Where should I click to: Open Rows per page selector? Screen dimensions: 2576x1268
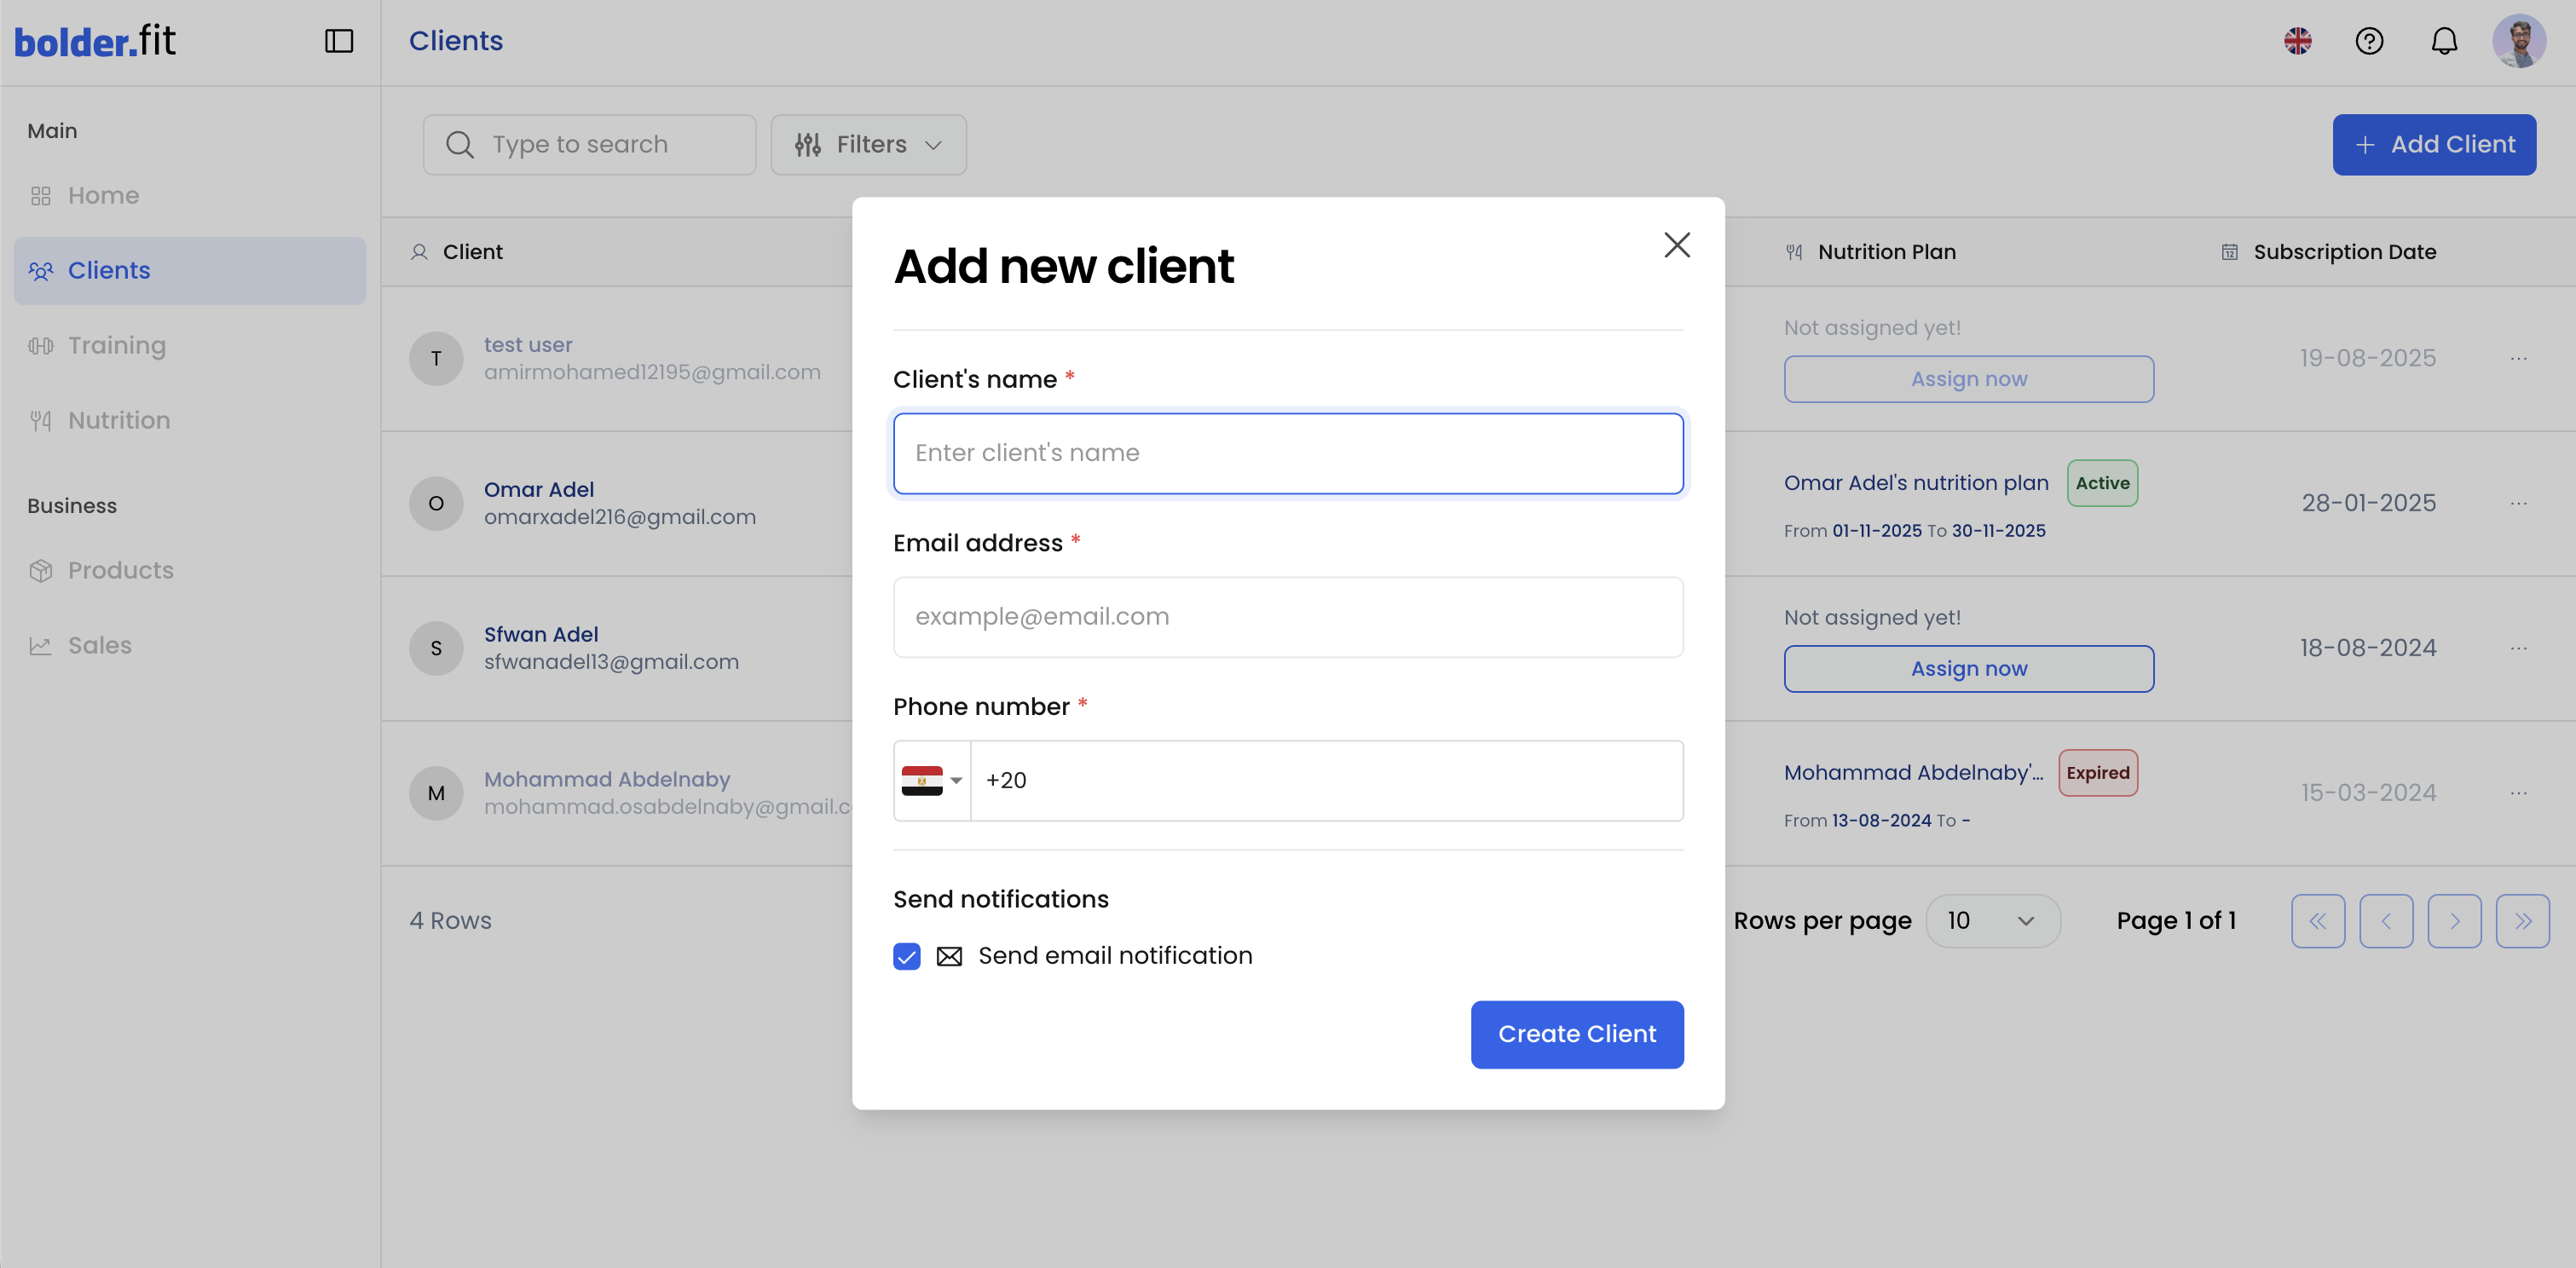point(1991,921)
